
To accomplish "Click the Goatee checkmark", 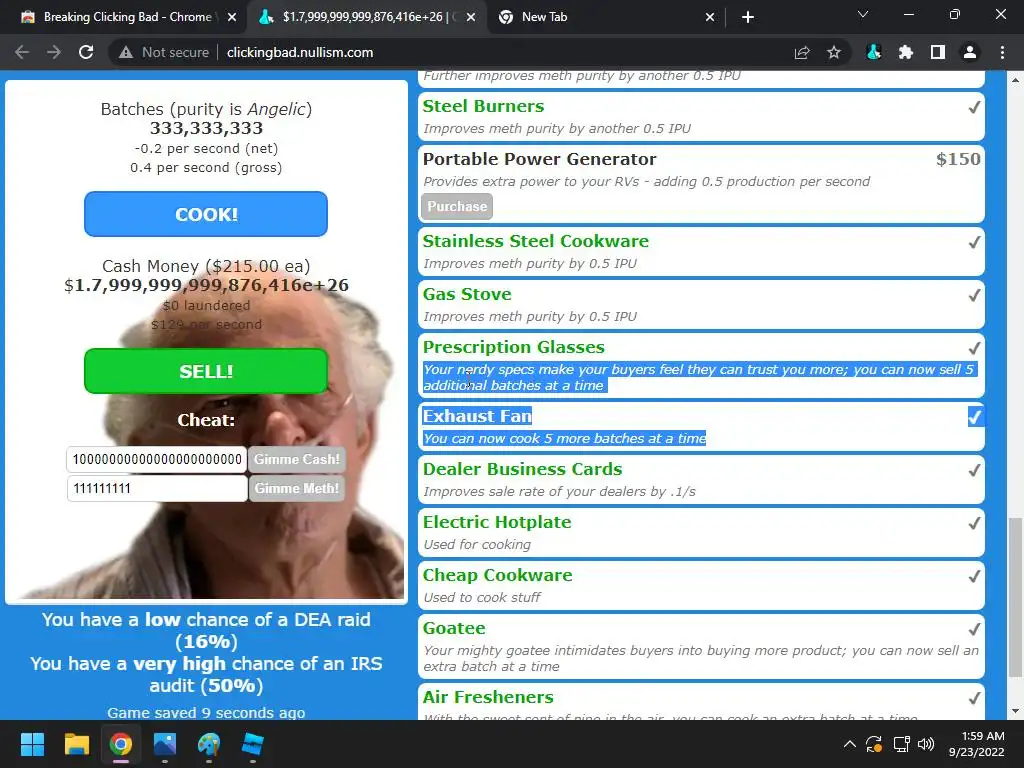I will click(x=974, y=628).
